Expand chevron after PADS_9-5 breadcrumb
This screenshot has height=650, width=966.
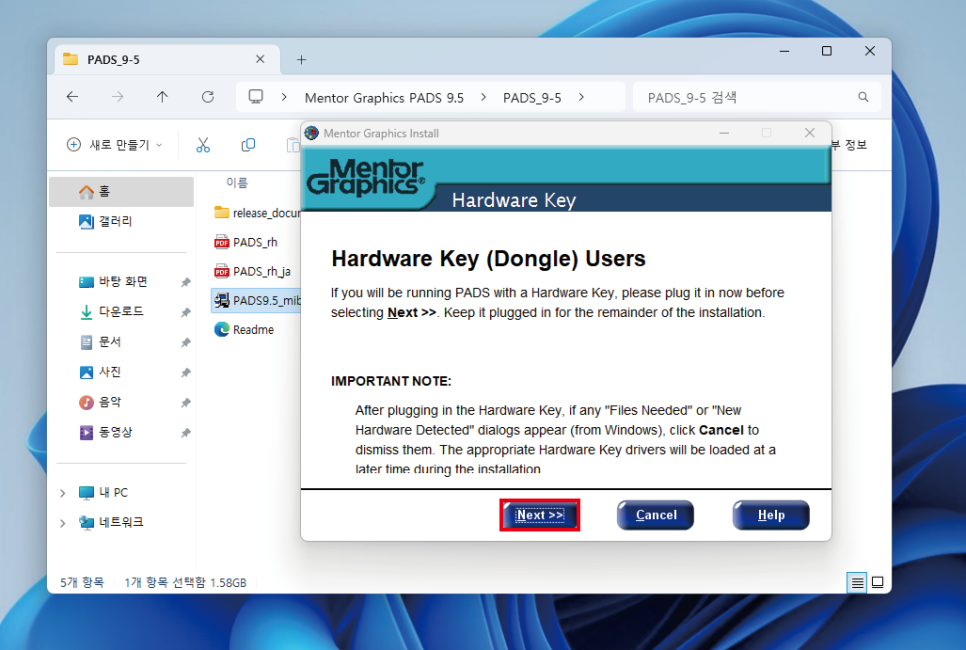click(x=581, y=97)
